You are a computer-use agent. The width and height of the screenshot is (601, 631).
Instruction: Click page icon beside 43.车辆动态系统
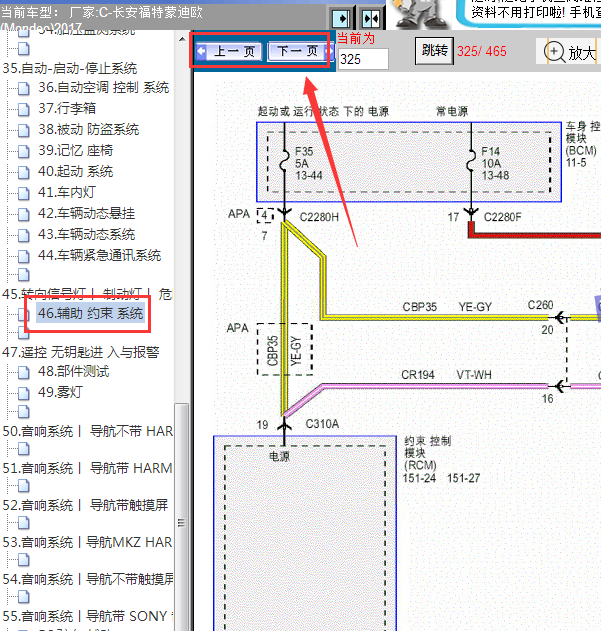(24, 235)
